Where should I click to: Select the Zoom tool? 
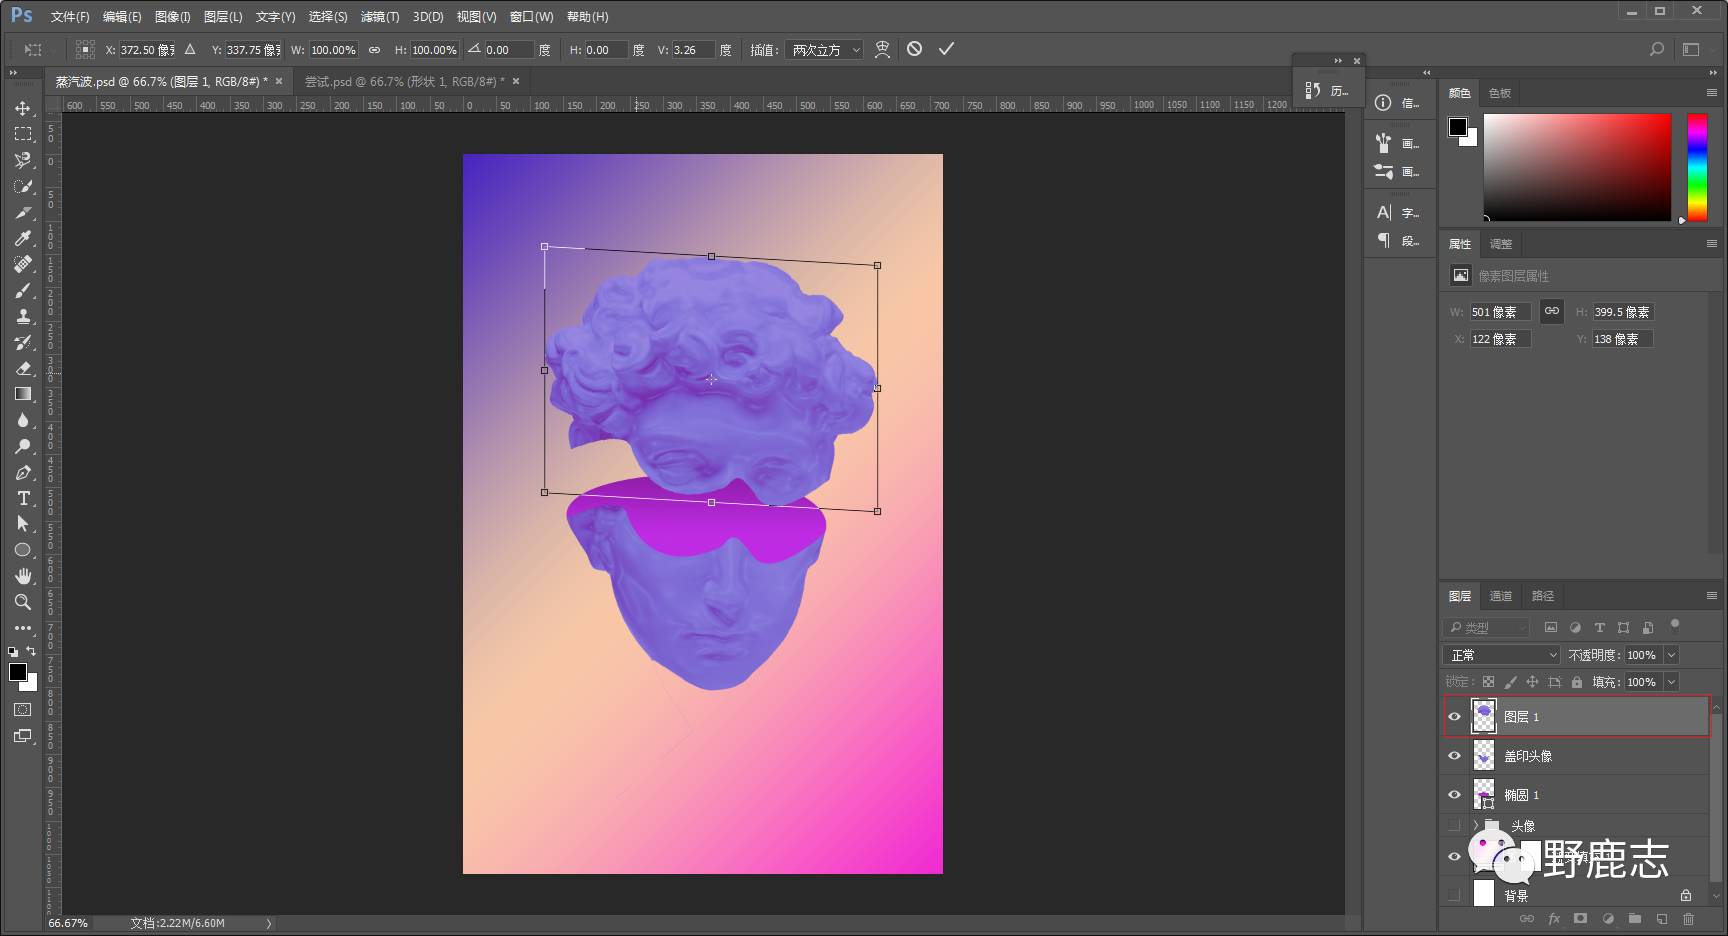pos(22,602)
